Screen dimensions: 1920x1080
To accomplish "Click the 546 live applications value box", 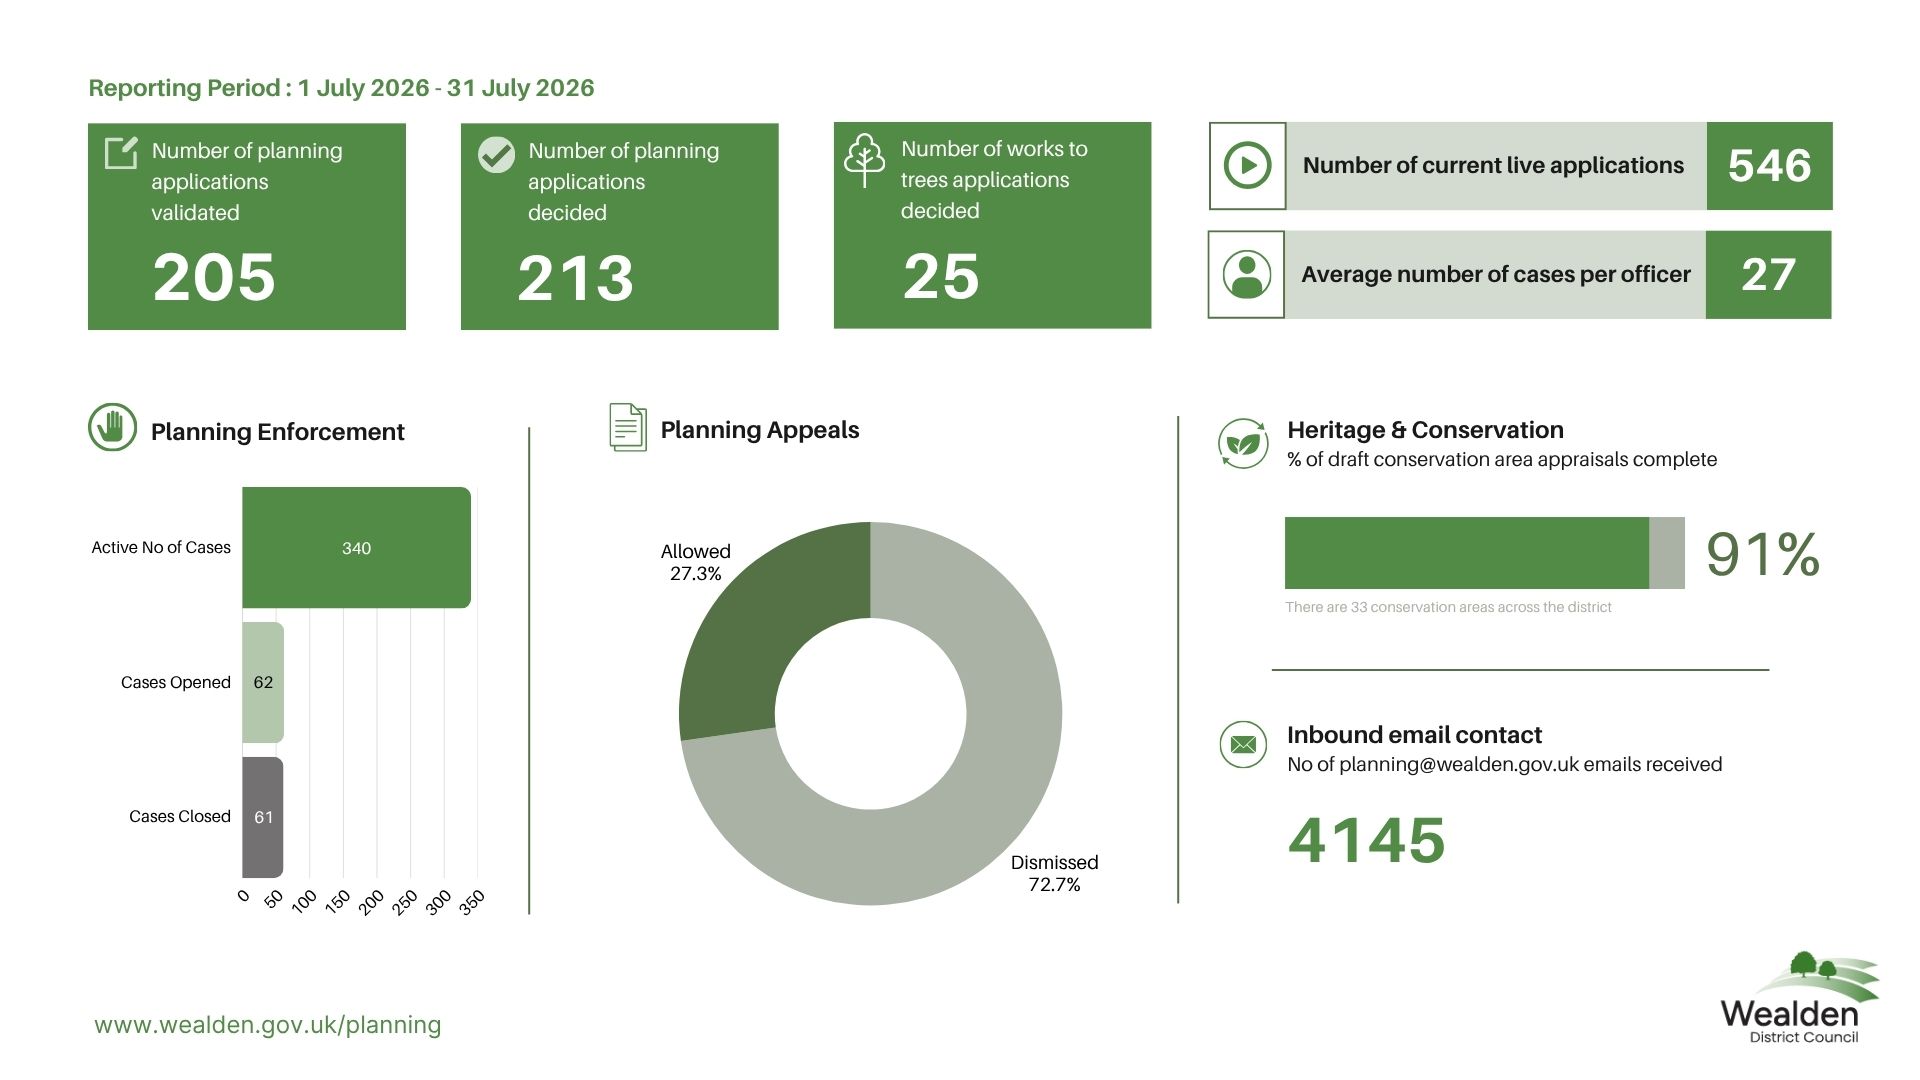I will [x=1769, y=166].
